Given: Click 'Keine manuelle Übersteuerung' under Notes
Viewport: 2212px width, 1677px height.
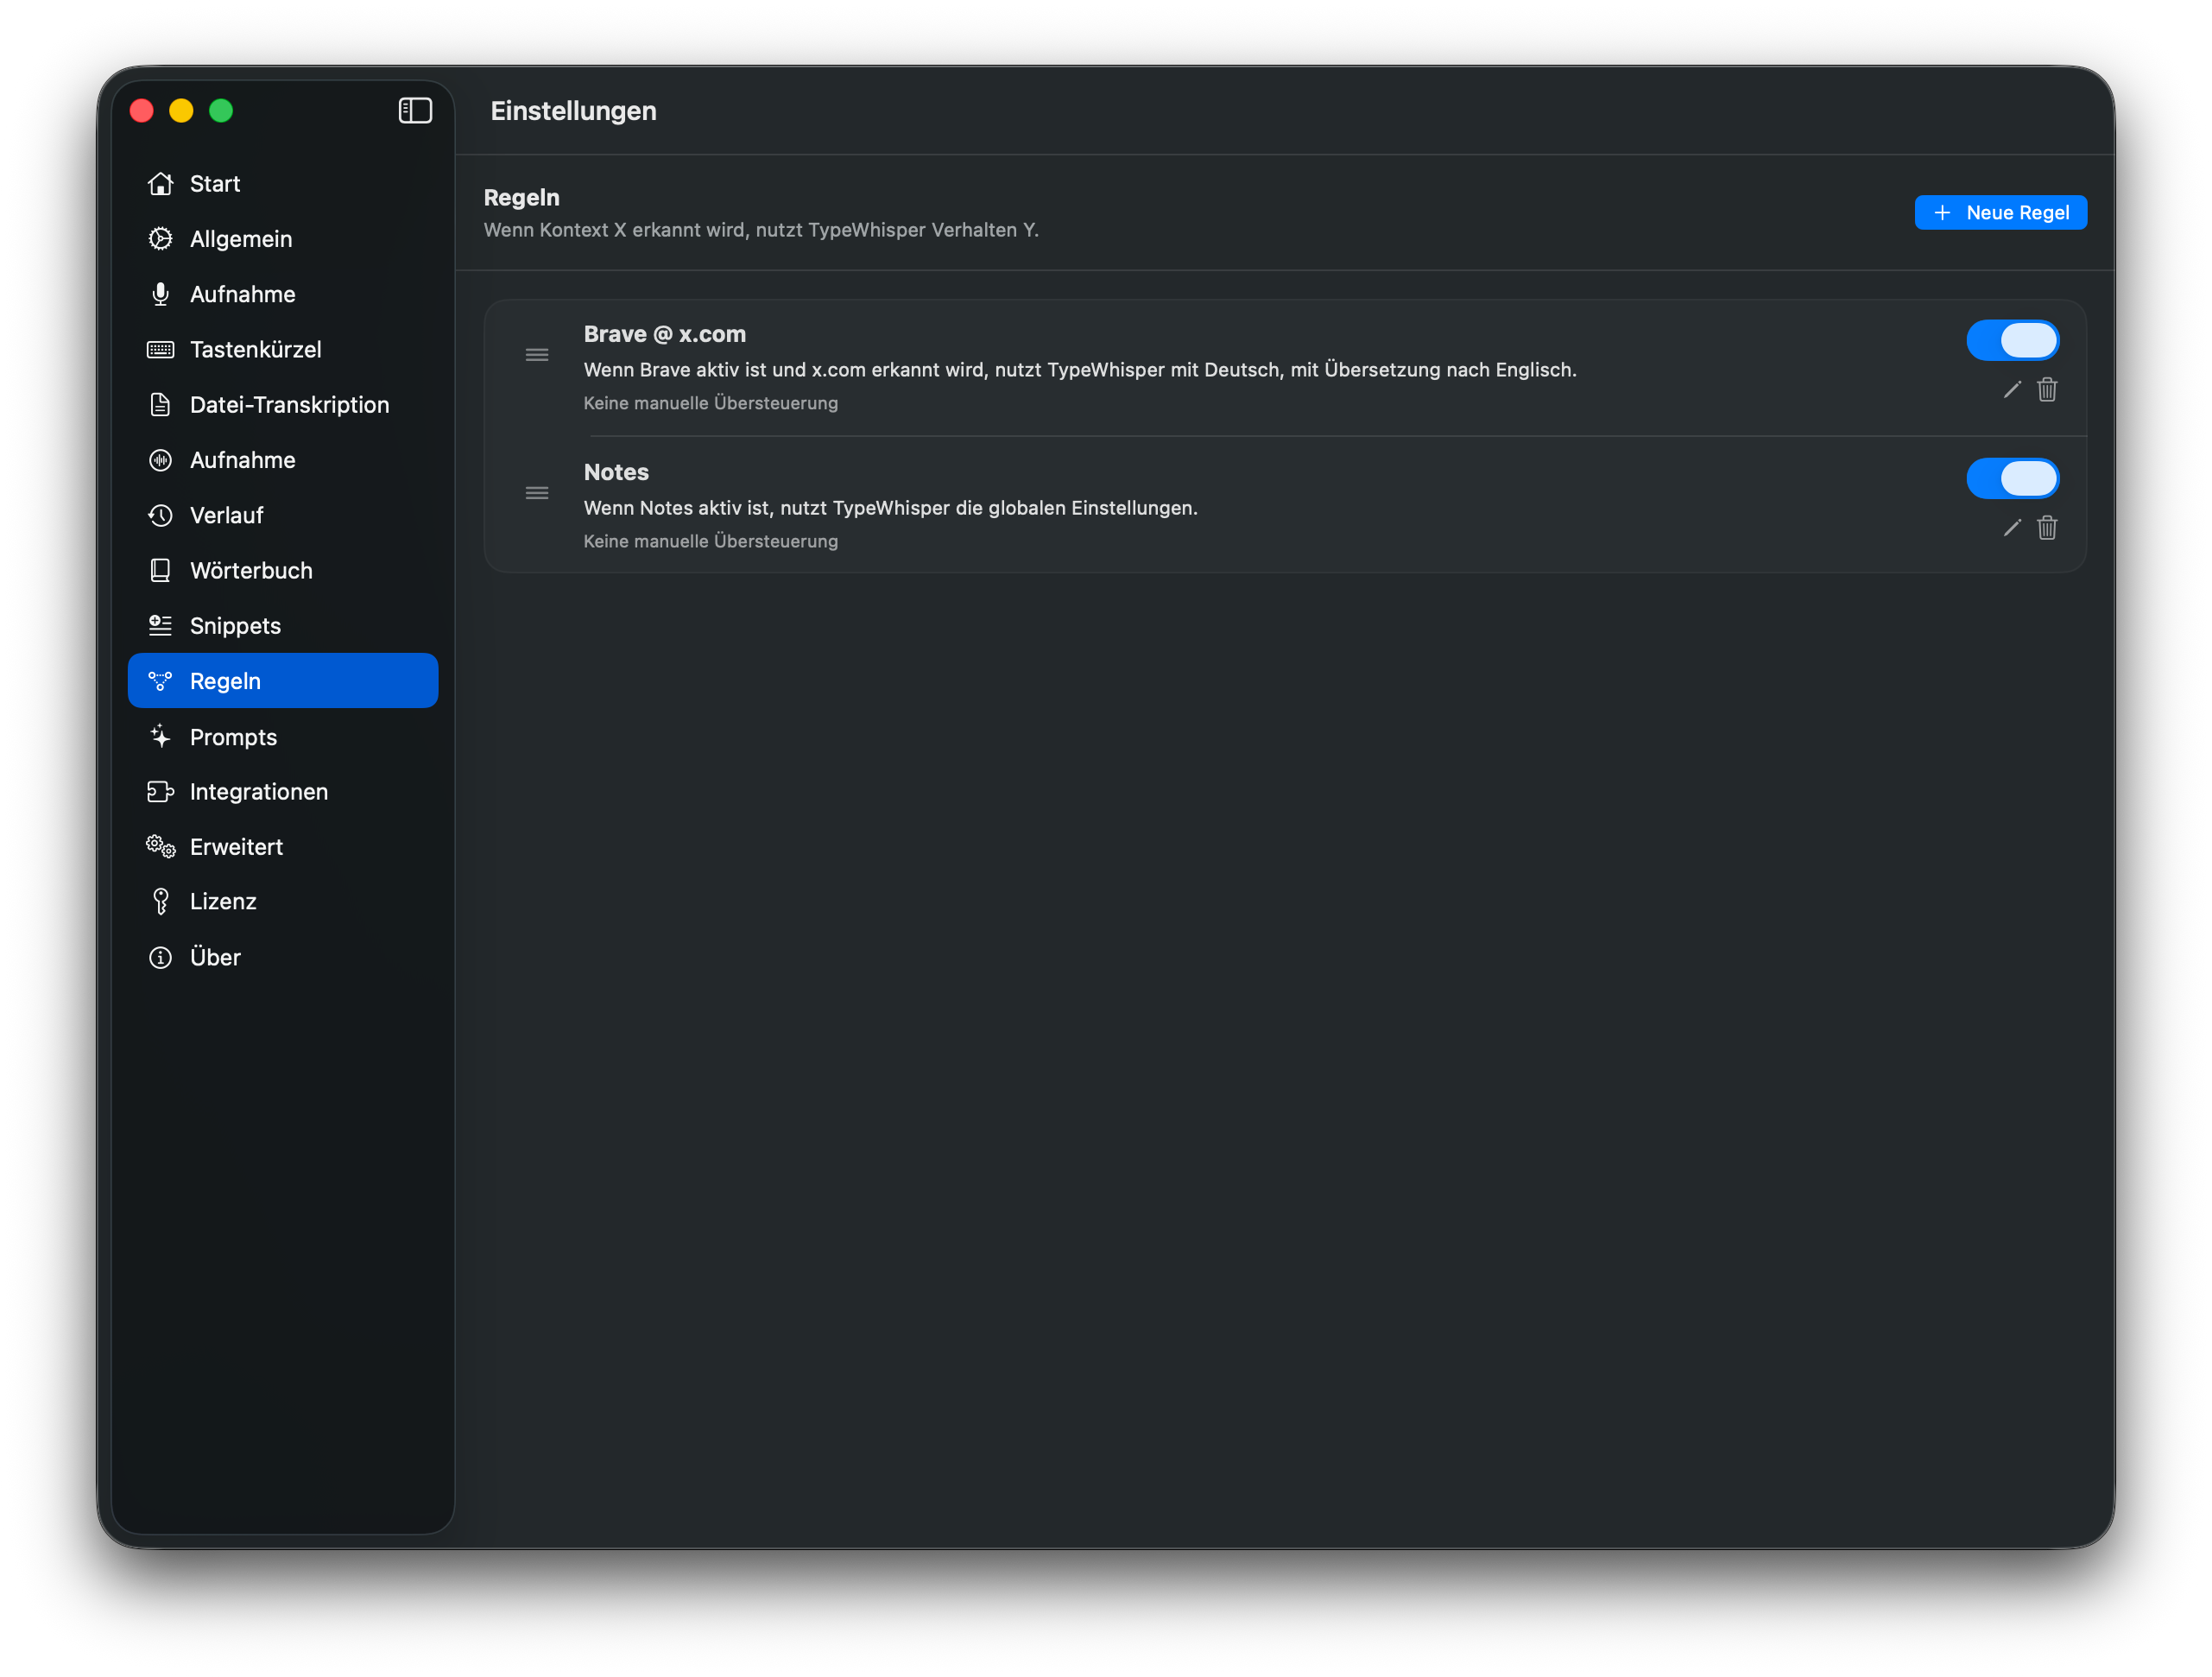Looking at the screenshot, I should (711, 541).
